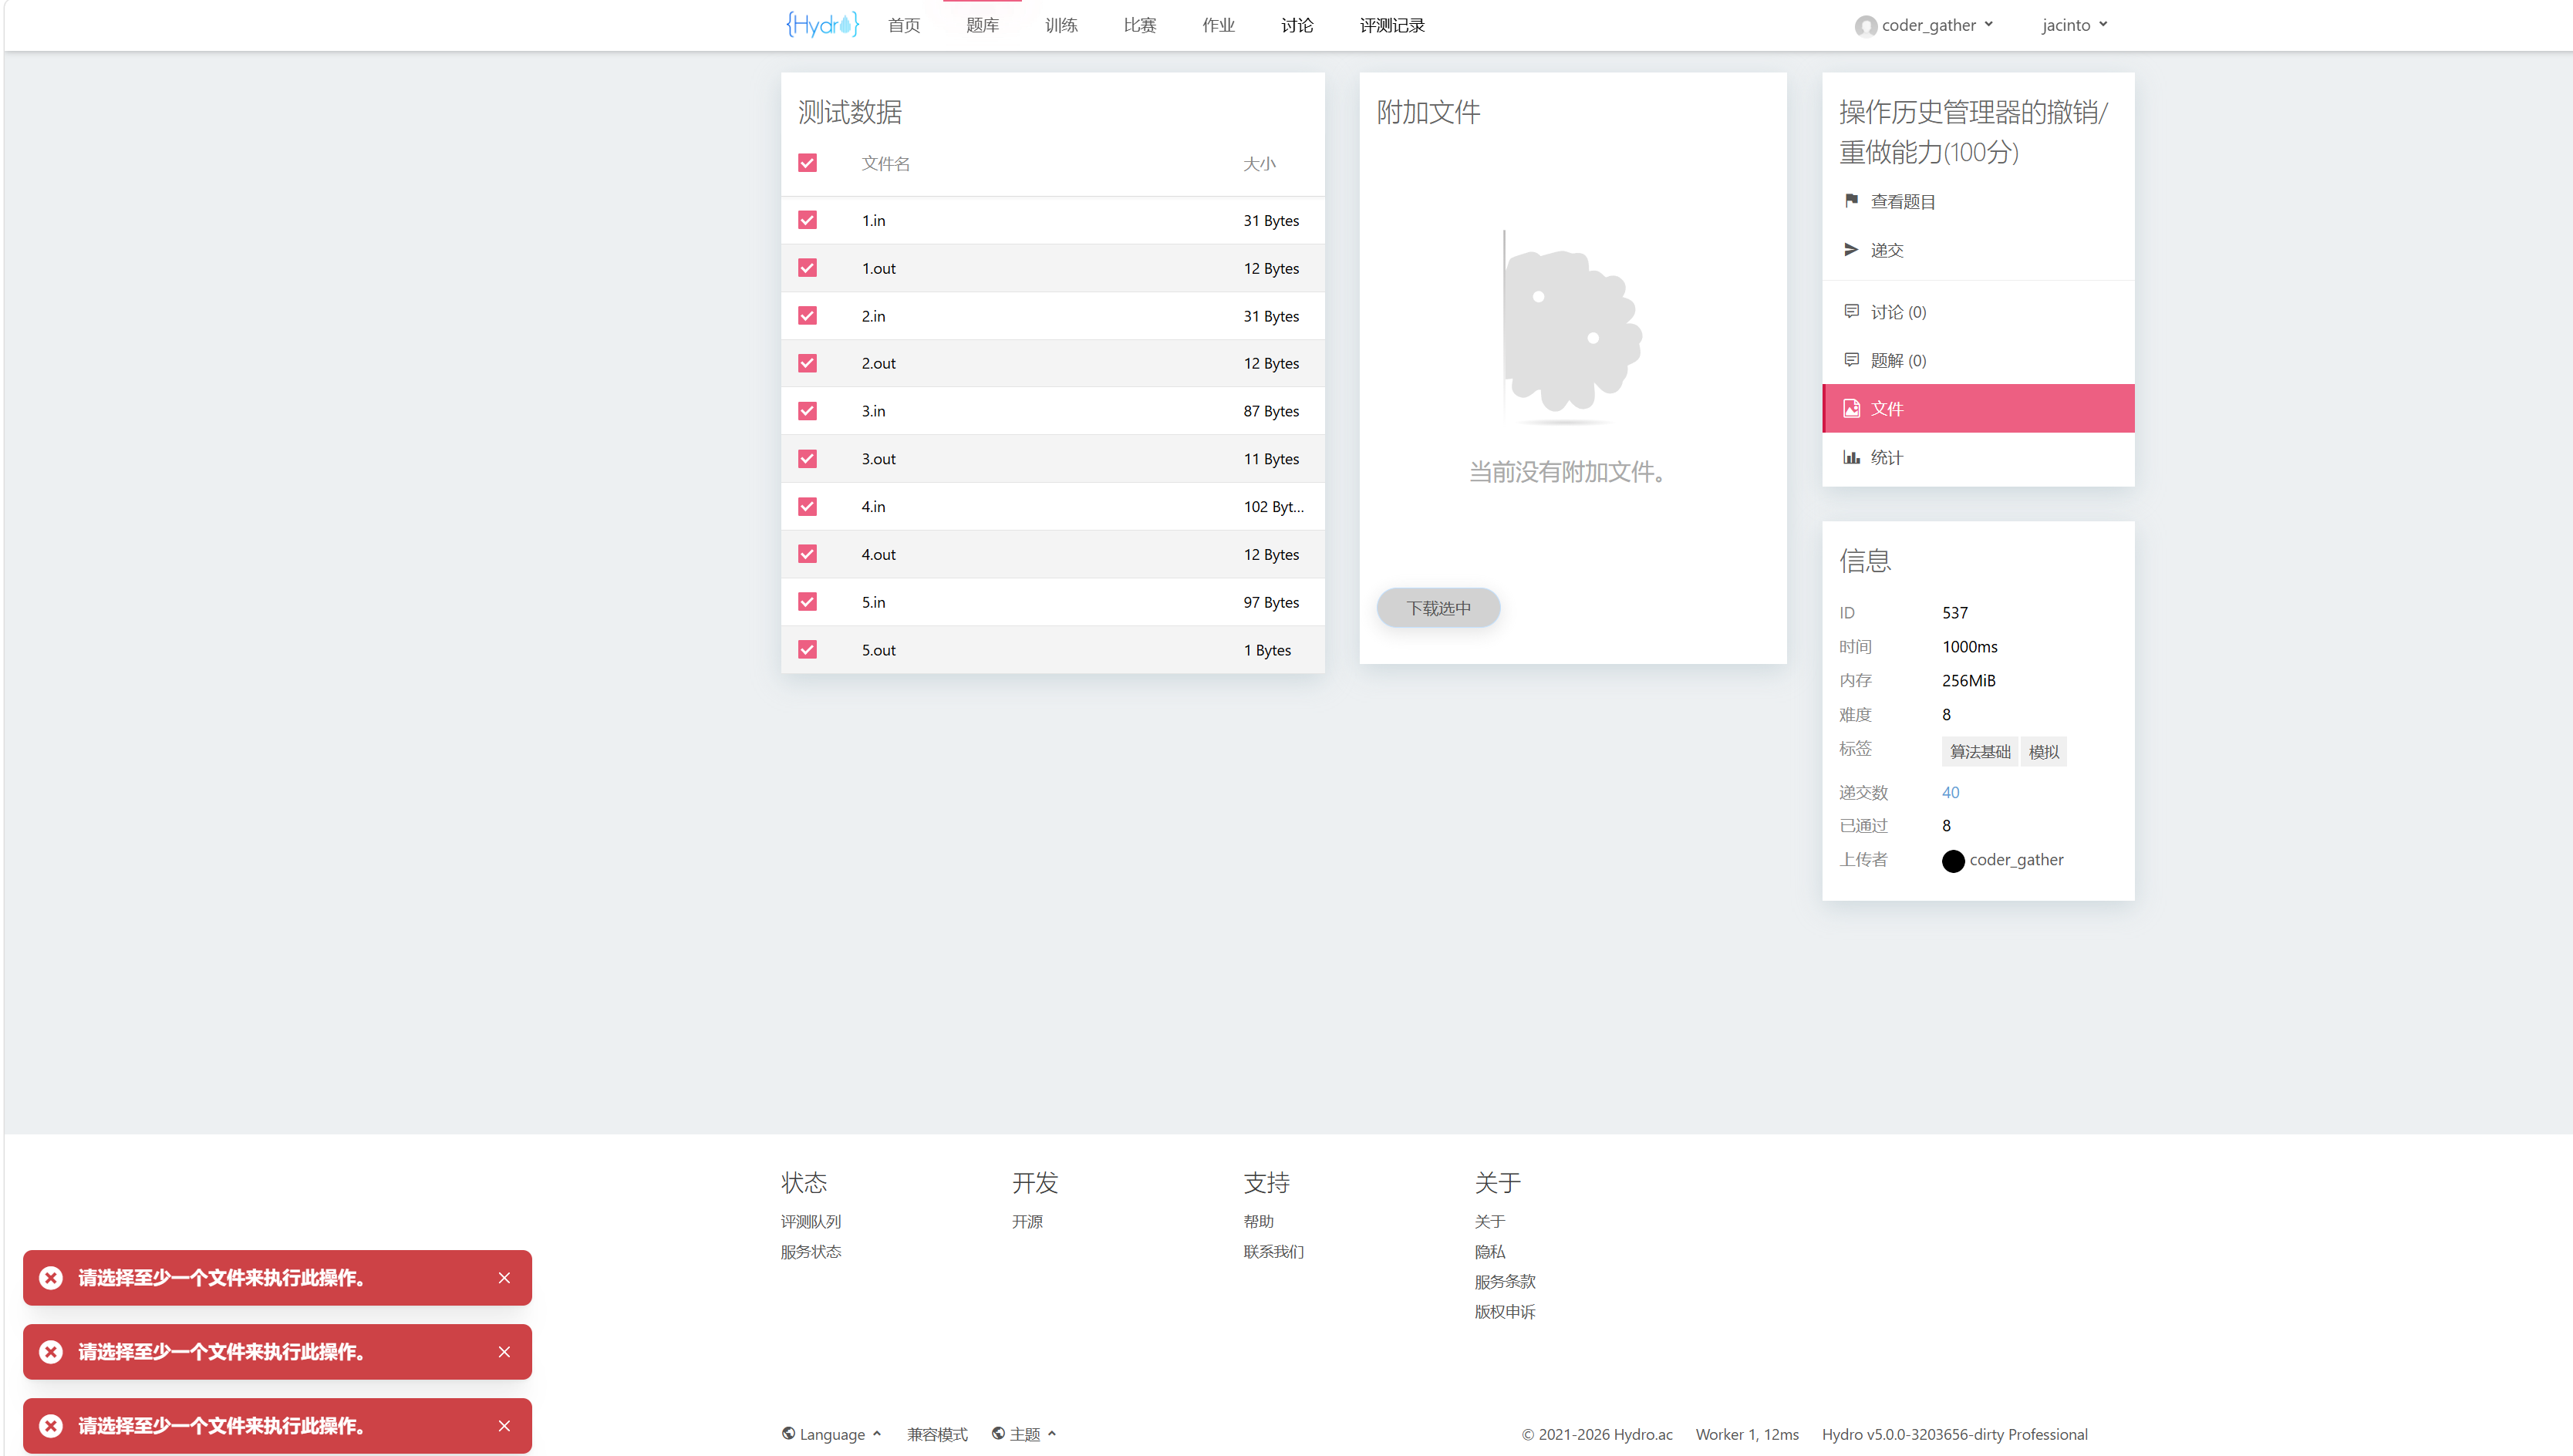Expand the Language selector in the footer
Screen dimensions: 2573x1456
[x=832, y=1434]
